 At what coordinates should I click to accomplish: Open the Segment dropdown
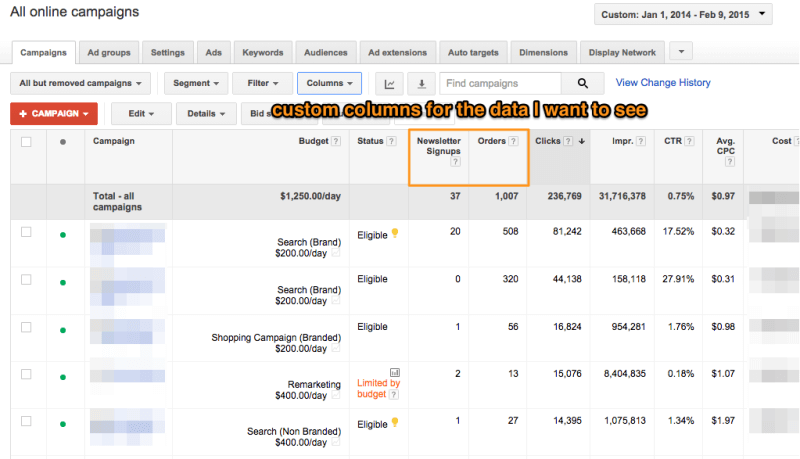point(196,83)
